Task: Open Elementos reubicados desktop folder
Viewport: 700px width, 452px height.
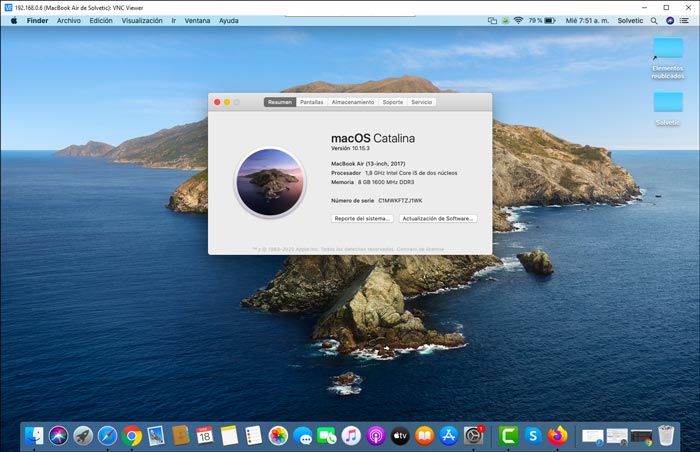Action: pyautogui.click(x=668, y=58)
